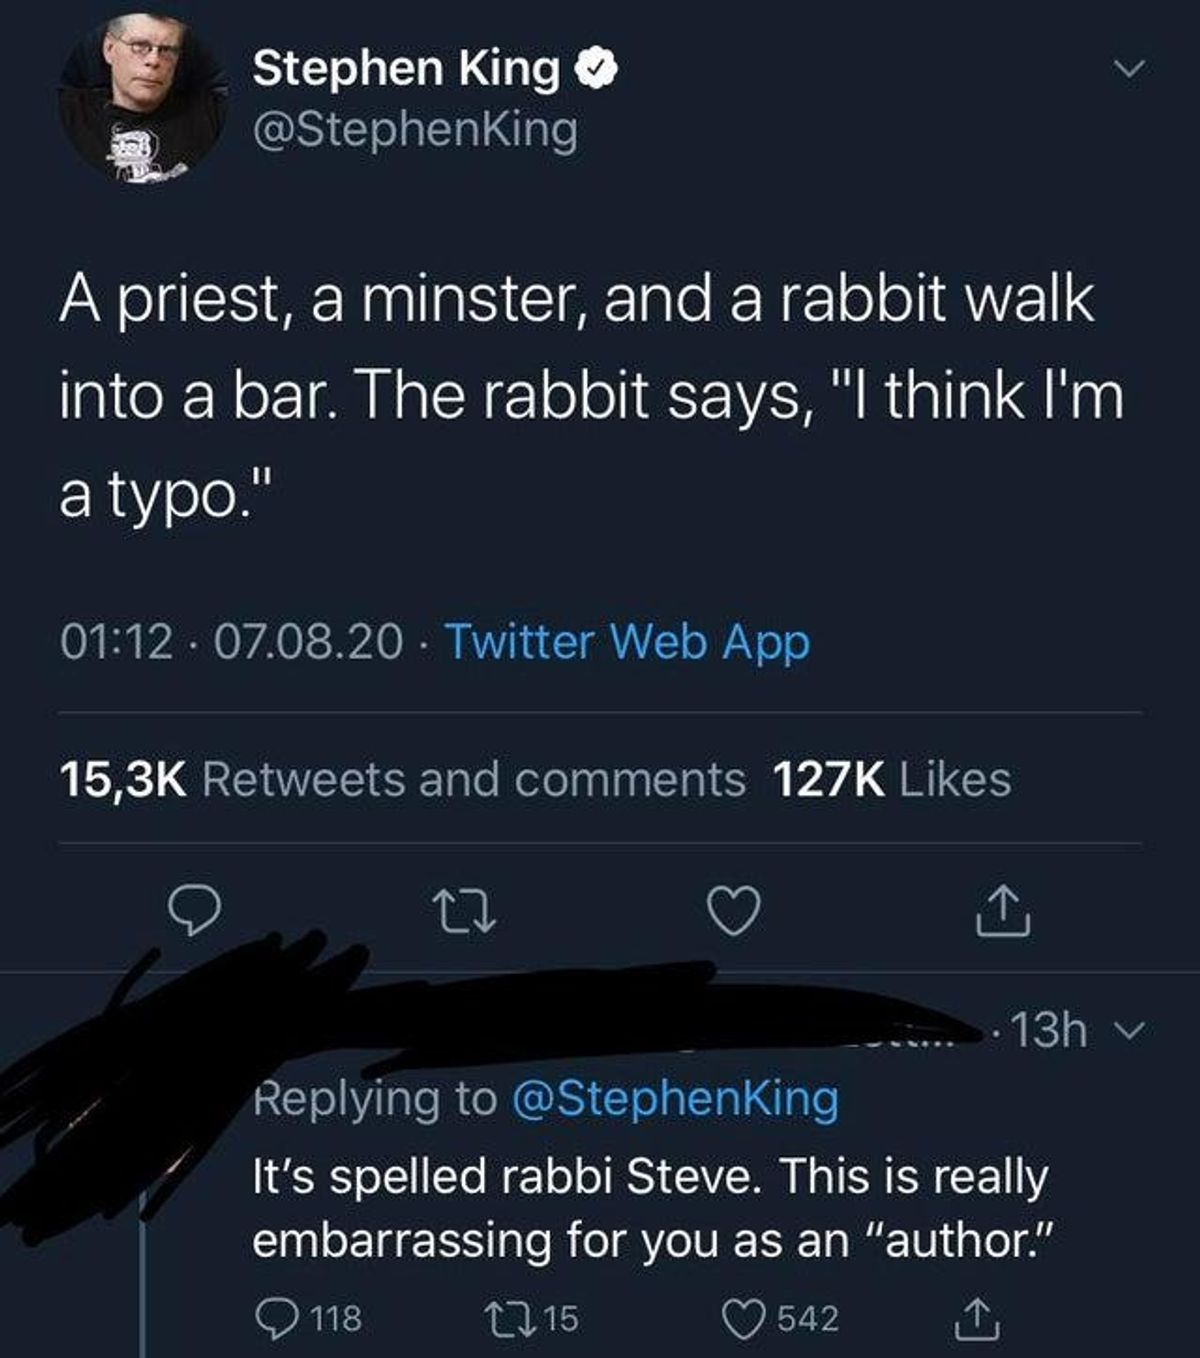Reply to Stephen King's tweet via comment icon
Image resolution: width=1200 pixels, height=1358 pixels.
click(193, 911)
